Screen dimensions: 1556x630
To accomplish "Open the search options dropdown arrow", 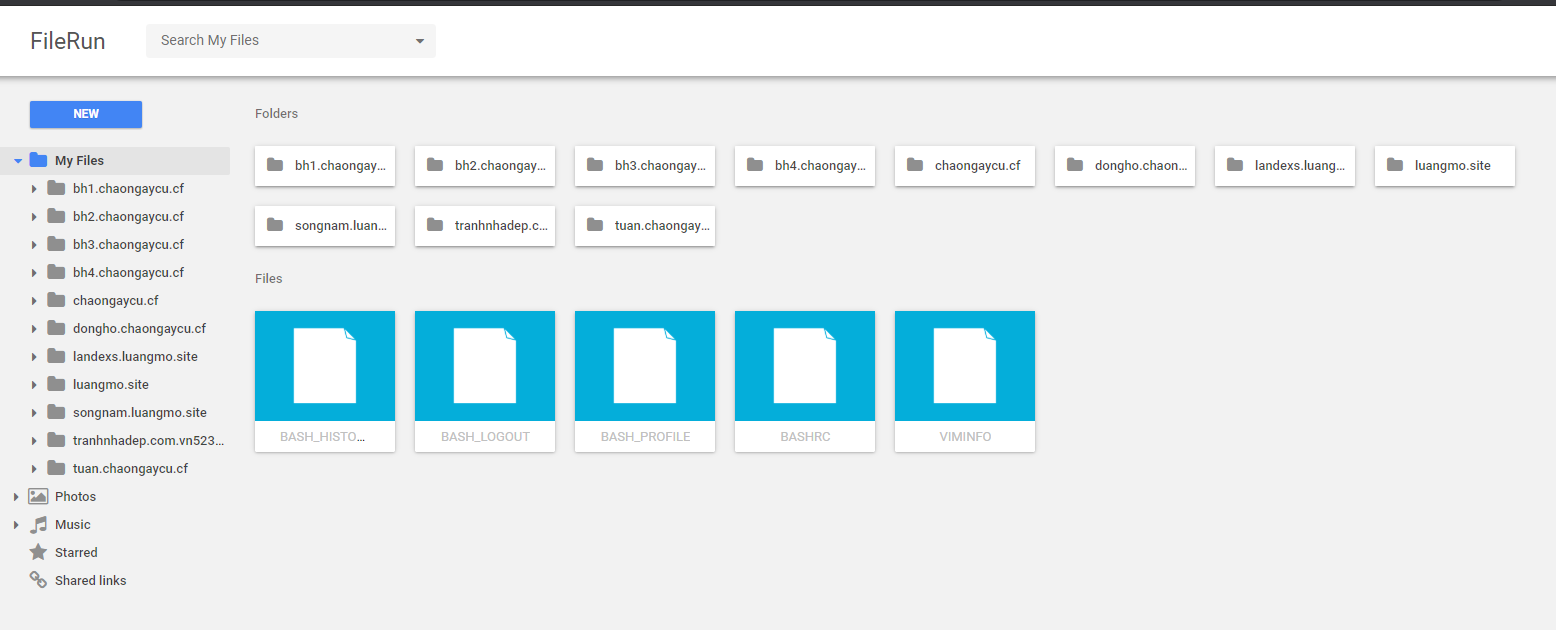I will tap(420, 41).
